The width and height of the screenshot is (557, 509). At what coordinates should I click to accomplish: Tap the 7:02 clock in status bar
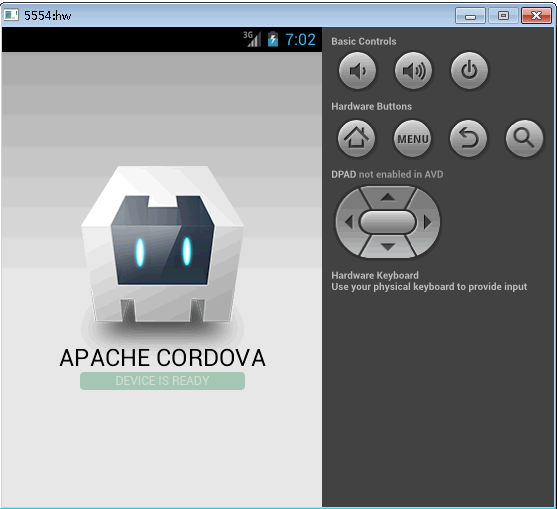pos(301,39)
